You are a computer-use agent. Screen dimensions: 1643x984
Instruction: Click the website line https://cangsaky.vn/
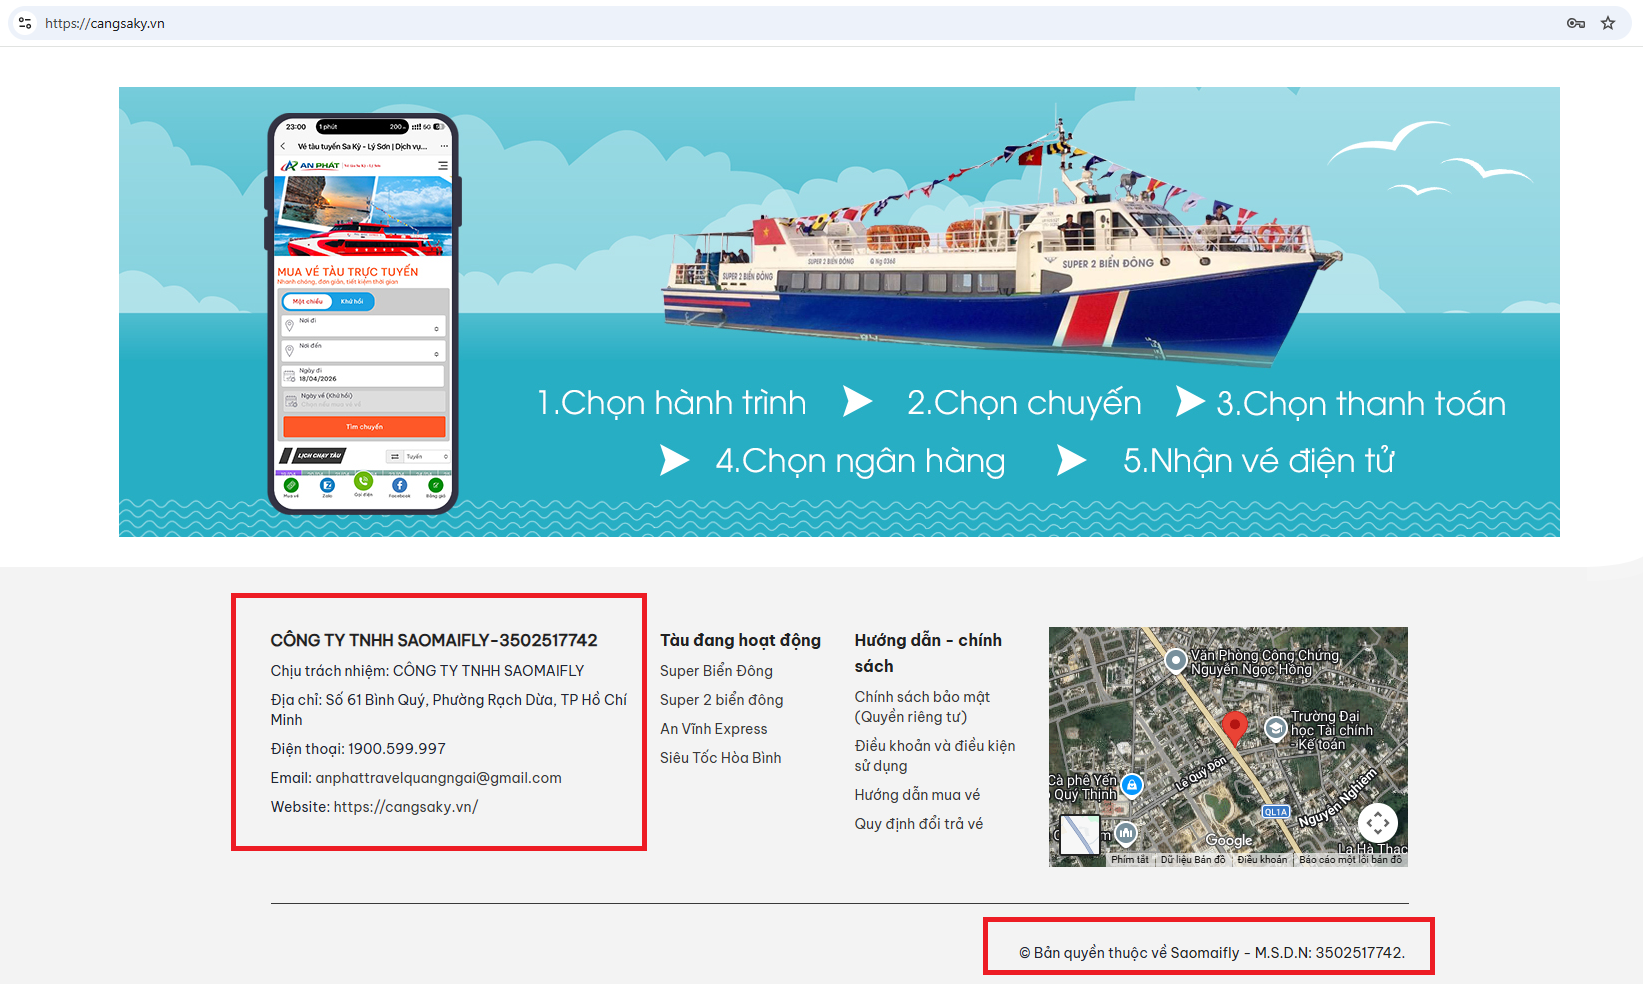(x=375, y=807)
